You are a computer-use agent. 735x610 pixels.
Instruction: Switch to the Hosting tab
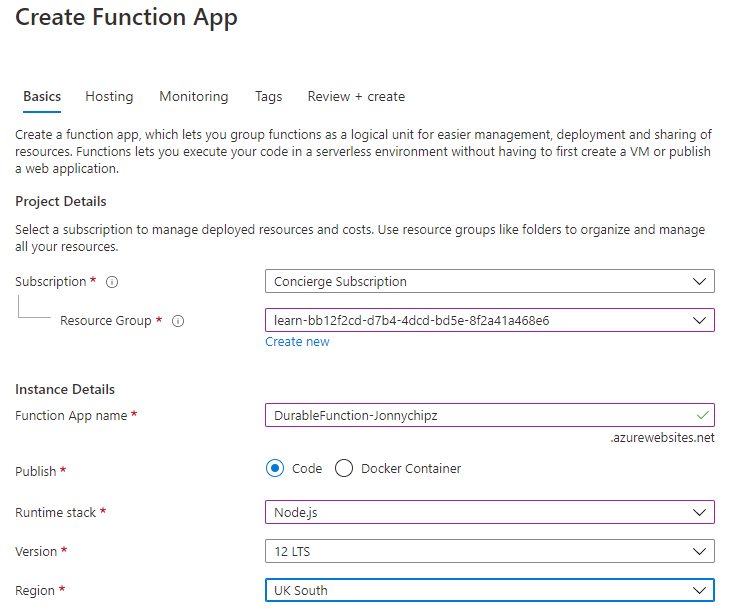pyautogui.click(x=109, y=97)
